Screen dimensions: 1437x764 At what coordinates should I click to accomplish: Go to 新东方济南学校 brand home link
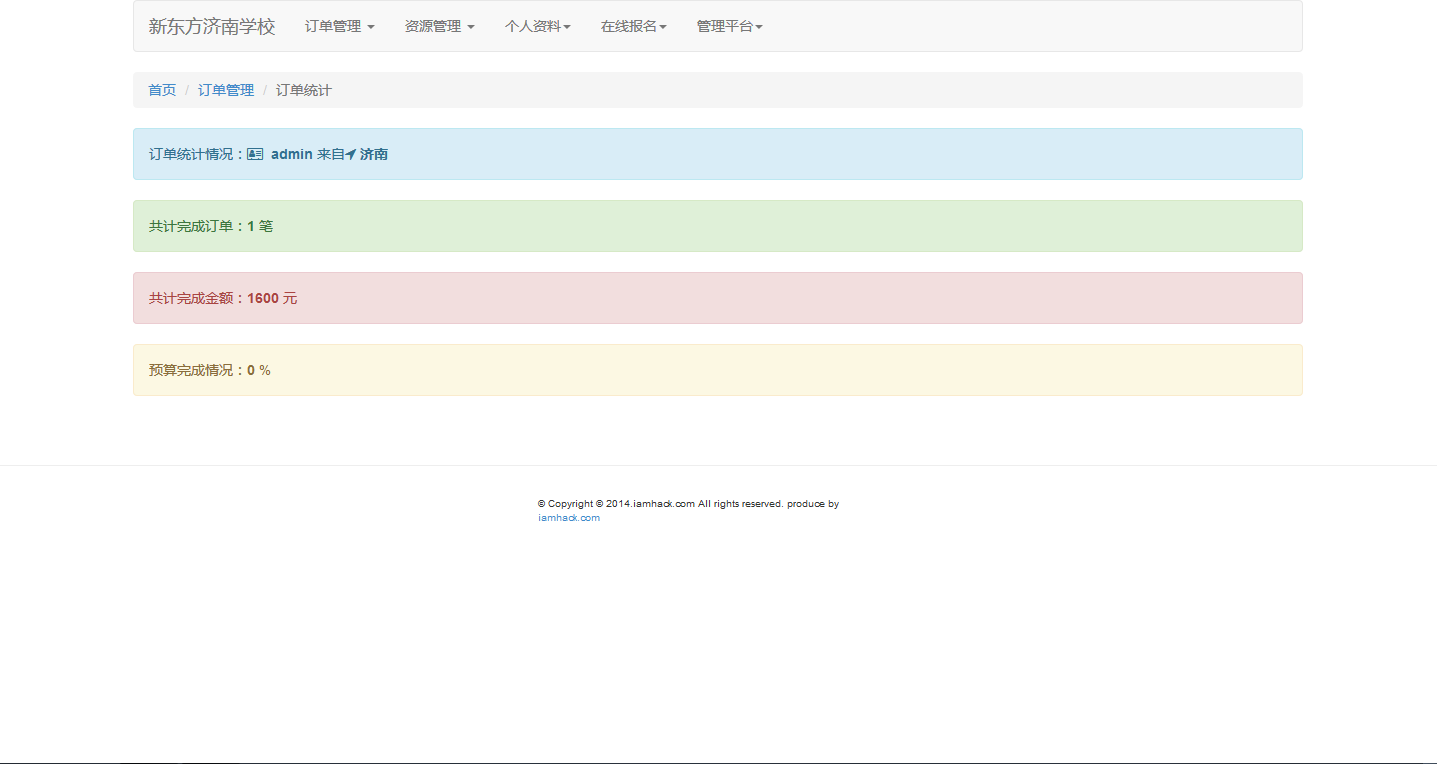[x=212, y=26]
